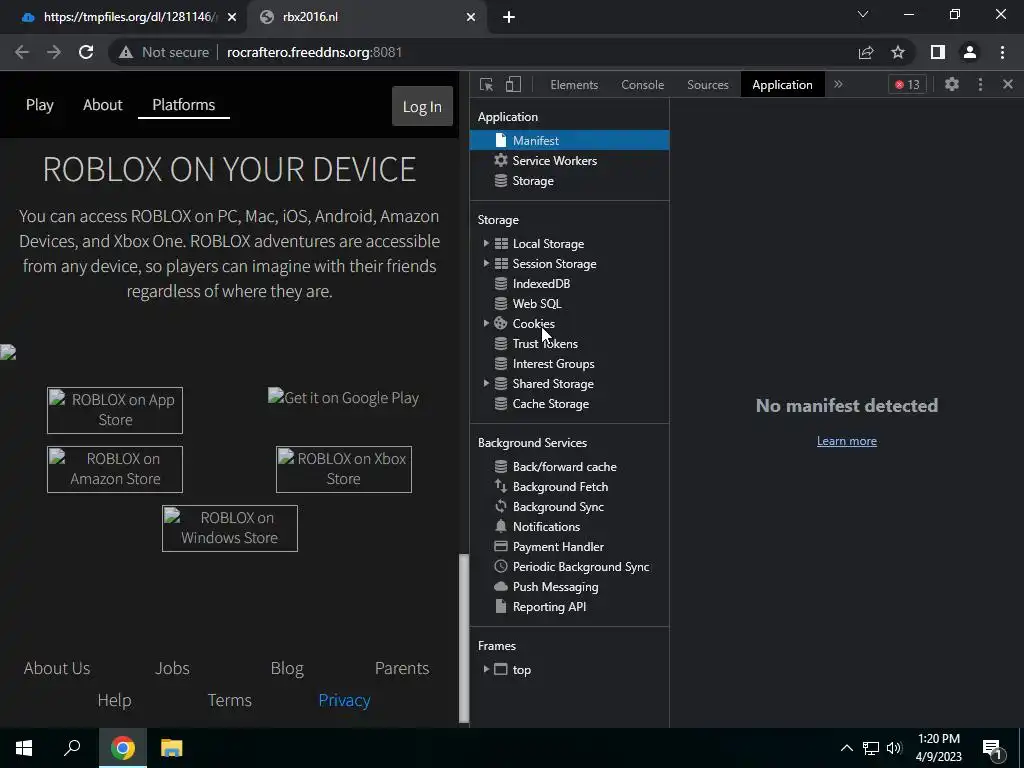Viewport: 1024px width, 768px height.
Task: Open the Terms footer link
Action: tap(229, 700)
